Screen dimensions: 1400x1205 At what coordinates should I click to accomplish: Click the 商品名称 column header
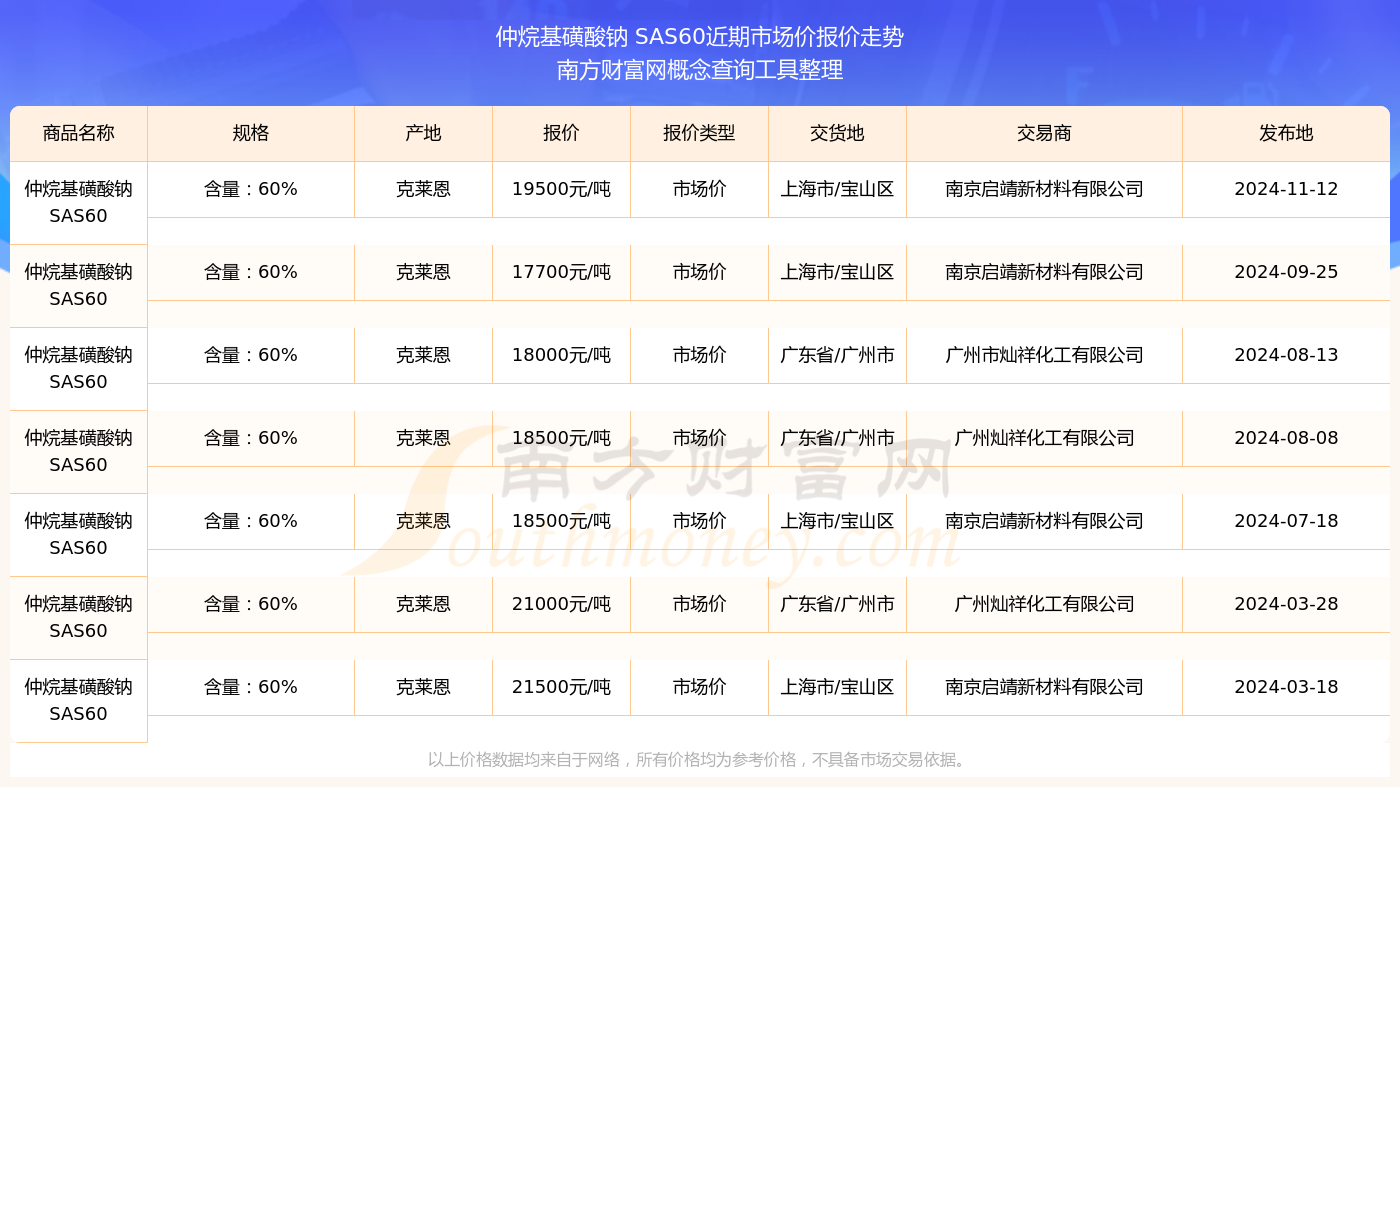click(x=79, y=134)
